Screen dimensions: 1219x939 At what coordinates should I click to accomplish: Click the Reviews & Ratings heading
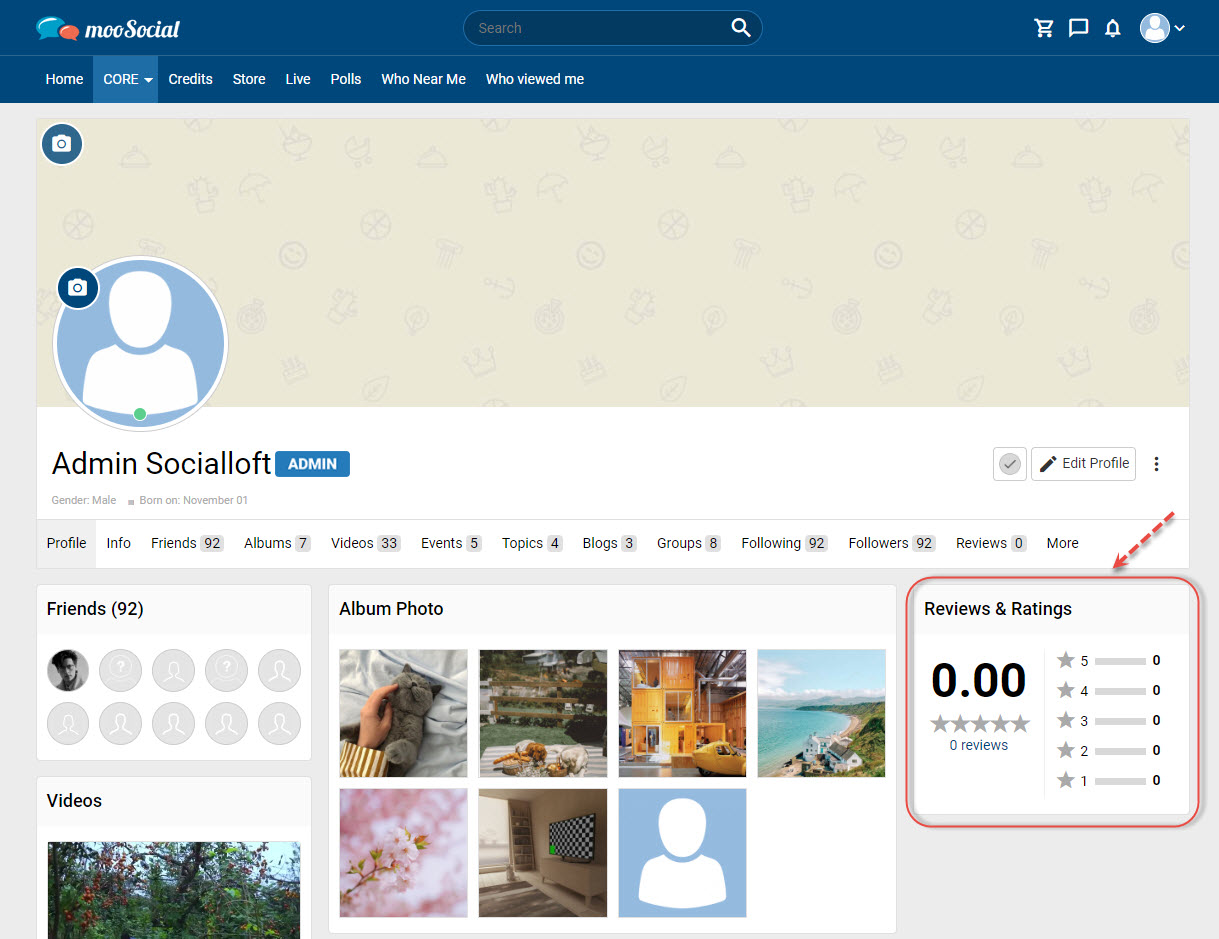coord(998,609)
